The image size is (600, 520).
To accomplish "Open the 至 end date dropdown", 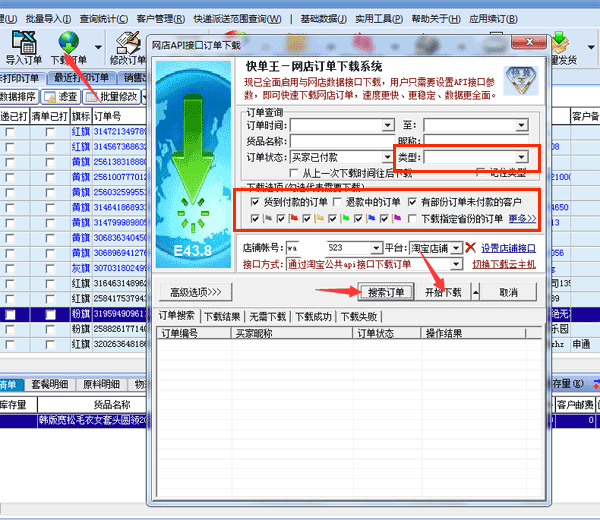I will tap(521, 125).
